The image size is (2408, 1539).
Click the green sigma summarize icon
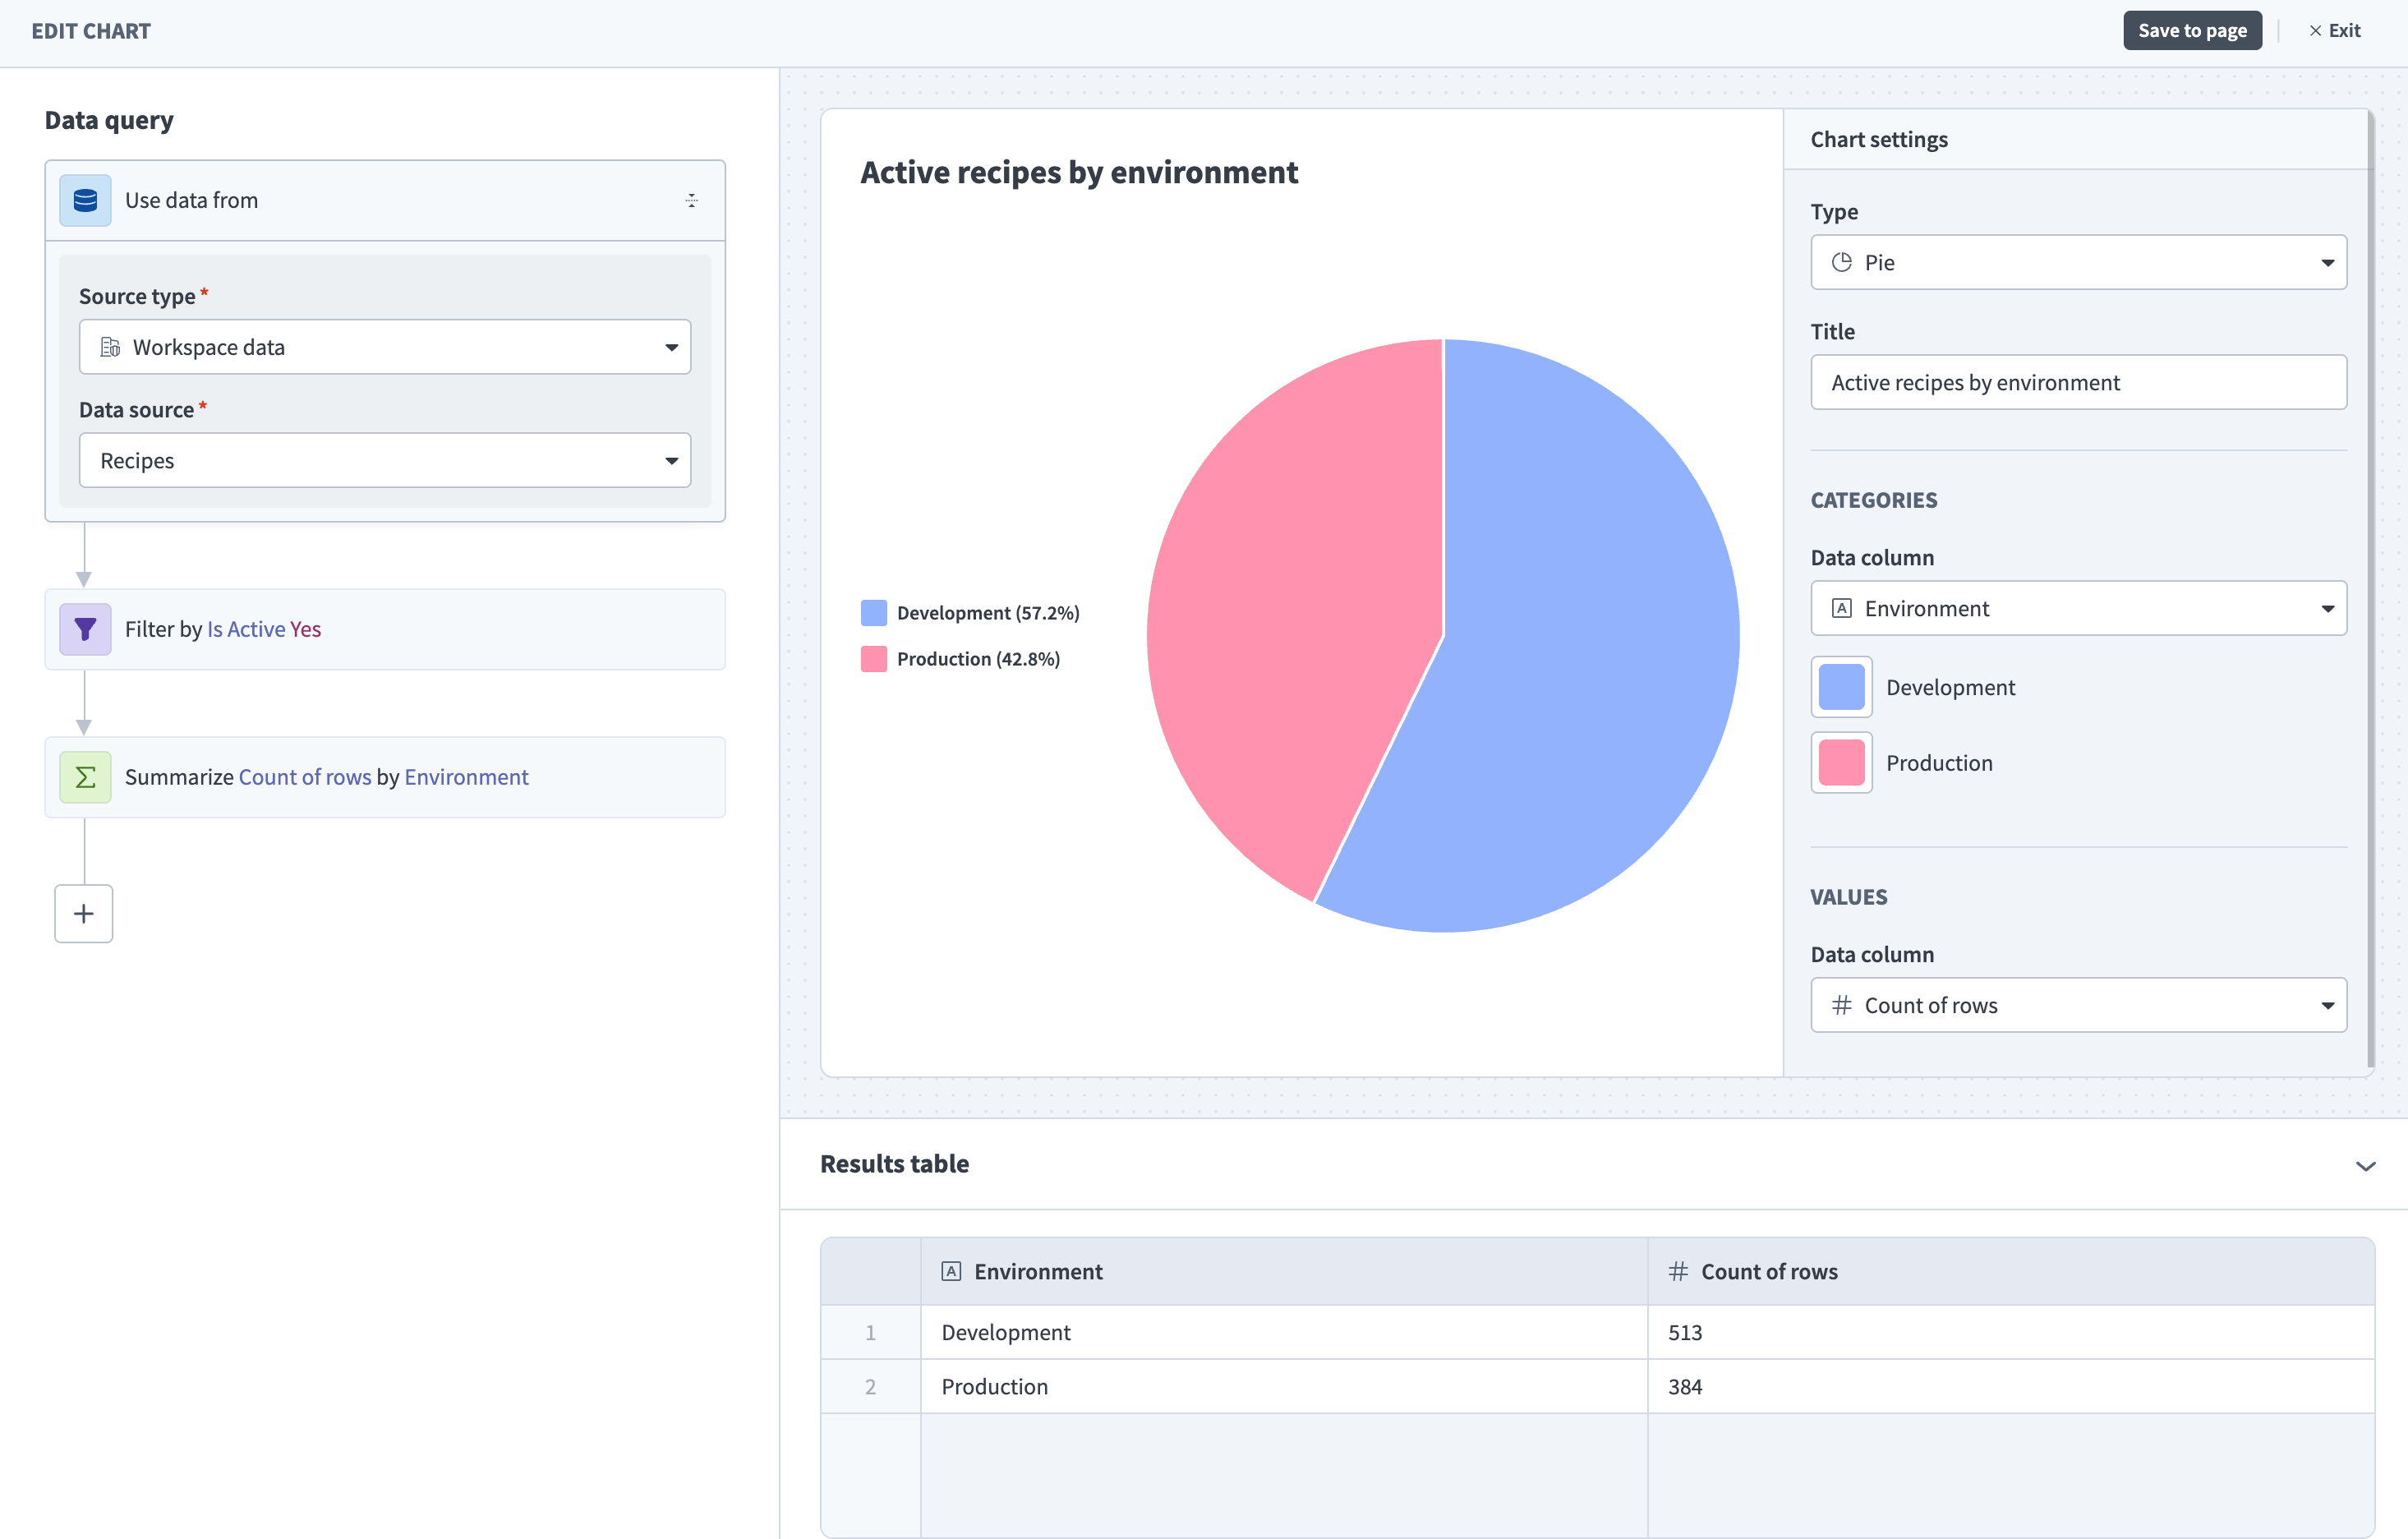pos(85,777)
